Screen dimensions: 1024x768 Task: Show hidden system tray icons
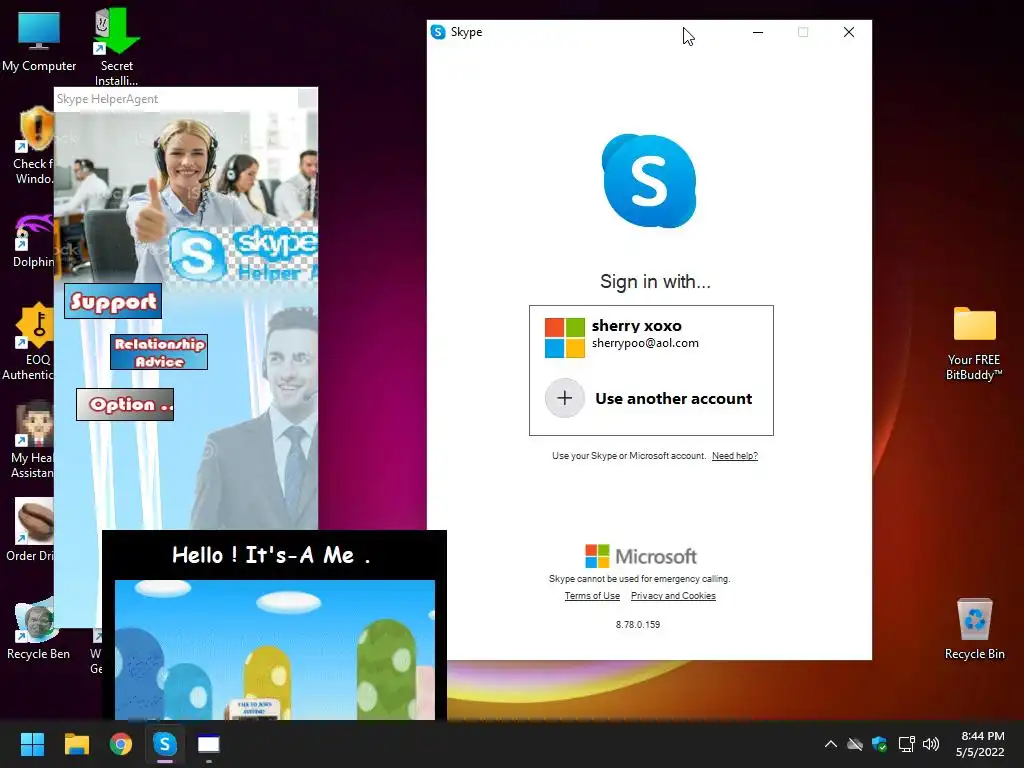pyautogui.click(x=831, y=744)
